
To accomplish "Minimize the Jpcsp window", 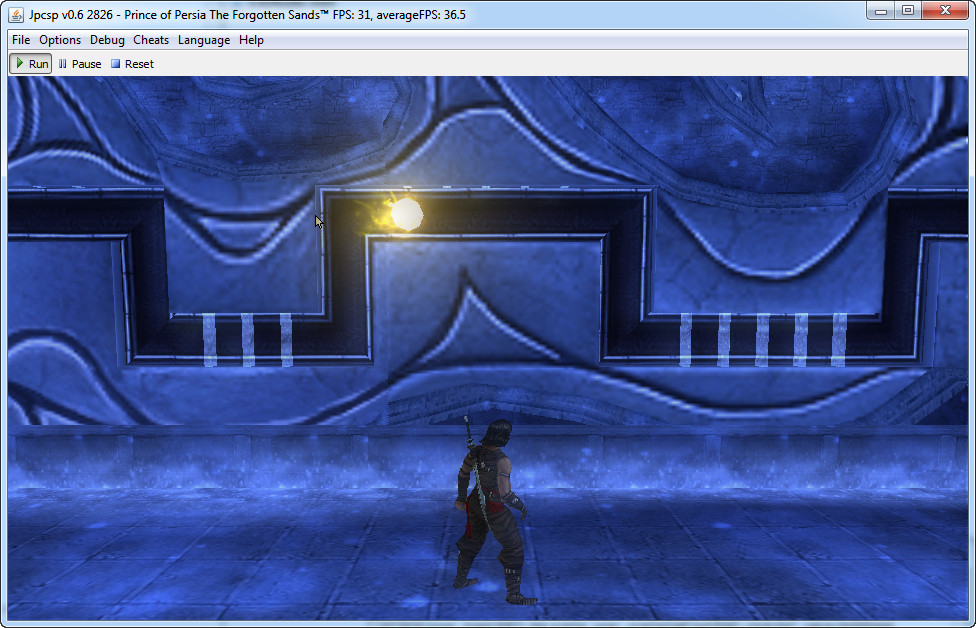I will coord(880,11).
